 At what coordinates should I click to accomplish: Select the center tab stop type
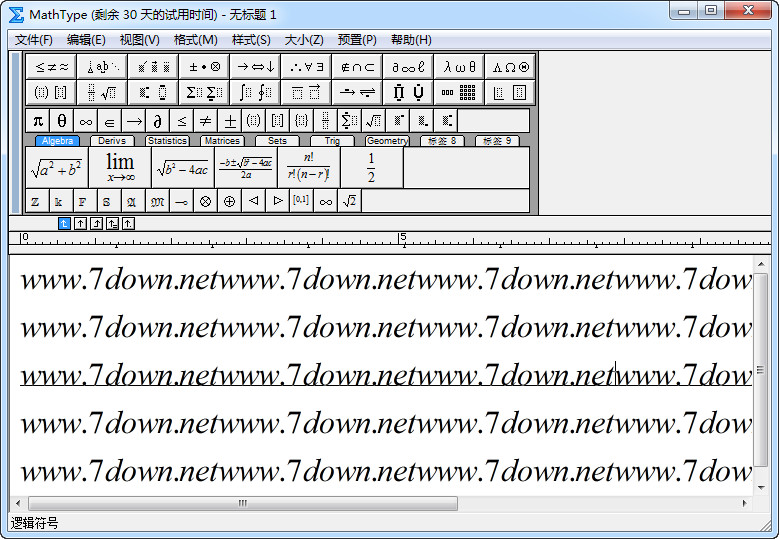[81, 223]
